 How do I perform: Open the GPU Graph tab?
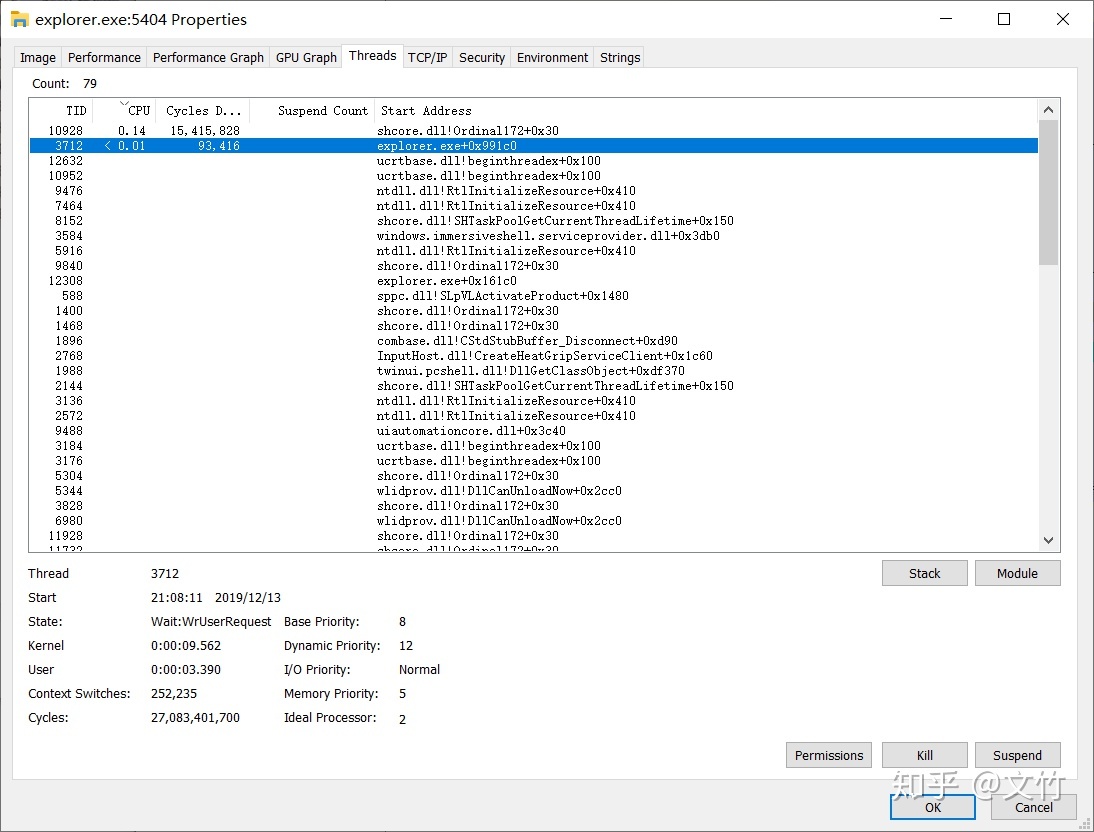[306, 57]
